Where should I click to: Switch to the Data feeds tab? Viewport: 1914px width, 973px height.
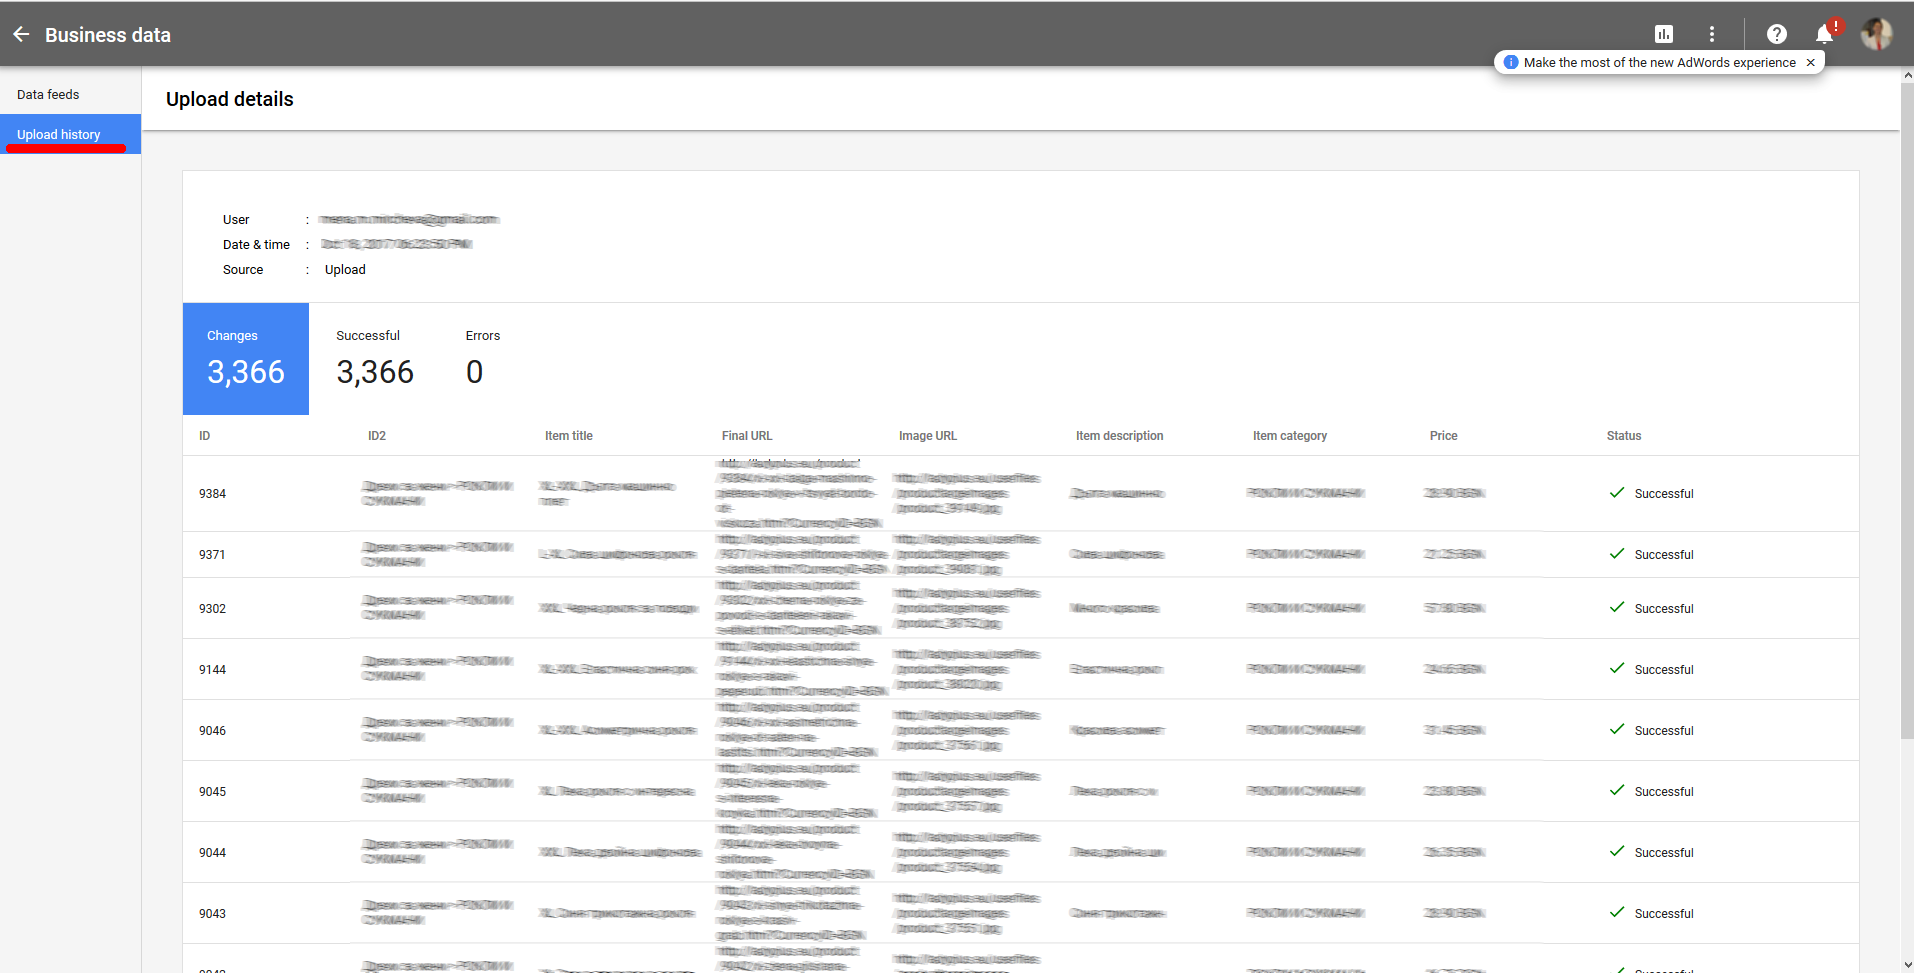pyautogui.click(x=47, y=93)
